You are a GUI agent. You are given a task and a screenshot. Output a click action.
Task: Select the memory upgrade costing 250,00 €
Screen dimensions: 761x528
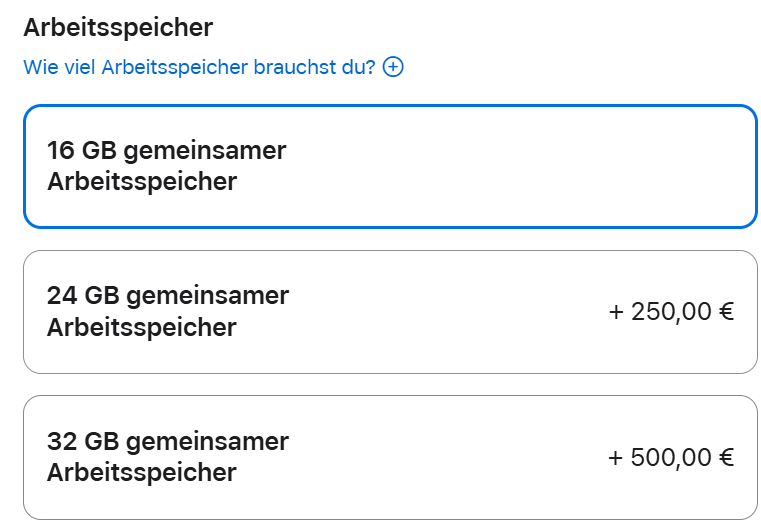(390, 311)
